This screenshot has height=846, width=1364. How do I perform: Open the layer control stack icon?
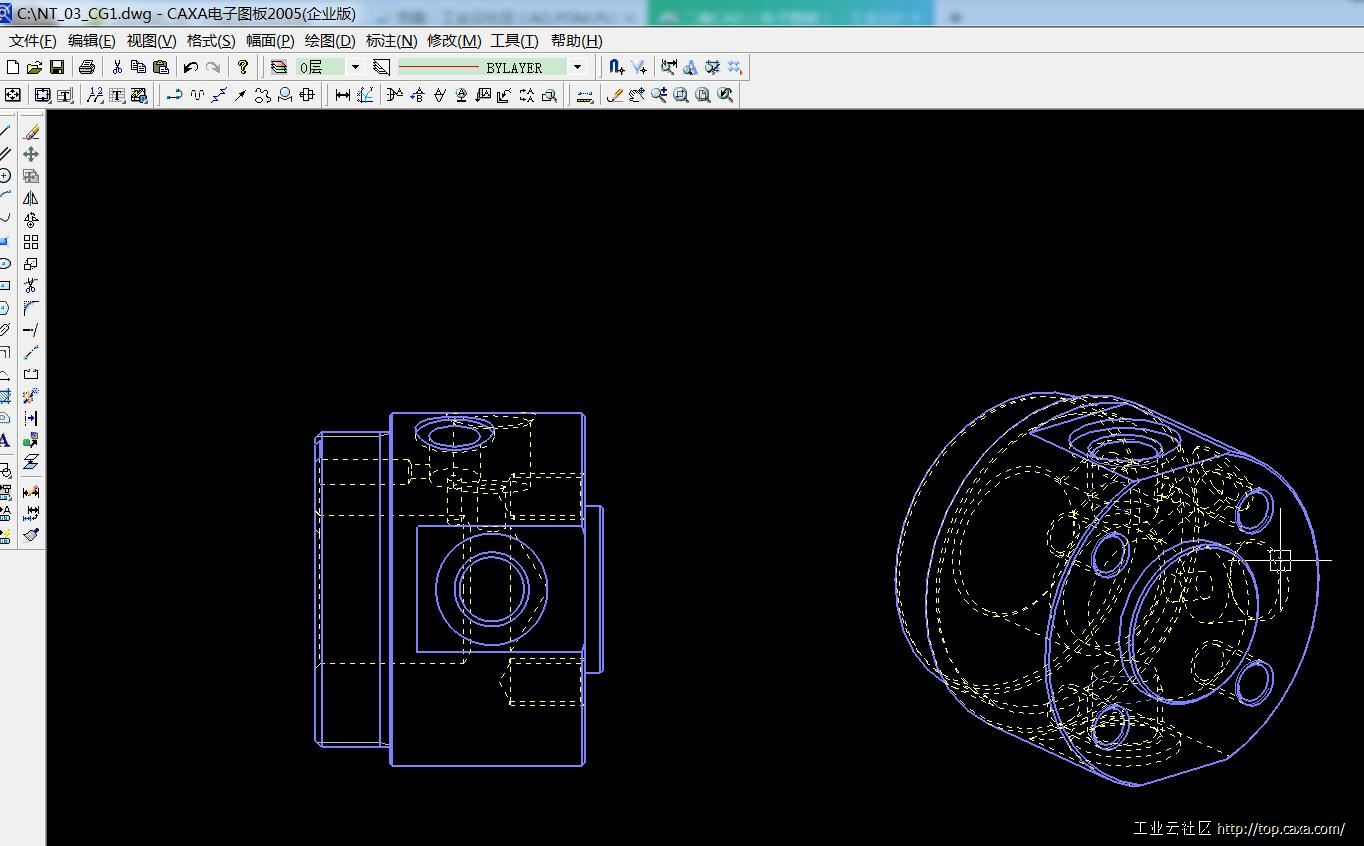[x=279, y=67]
